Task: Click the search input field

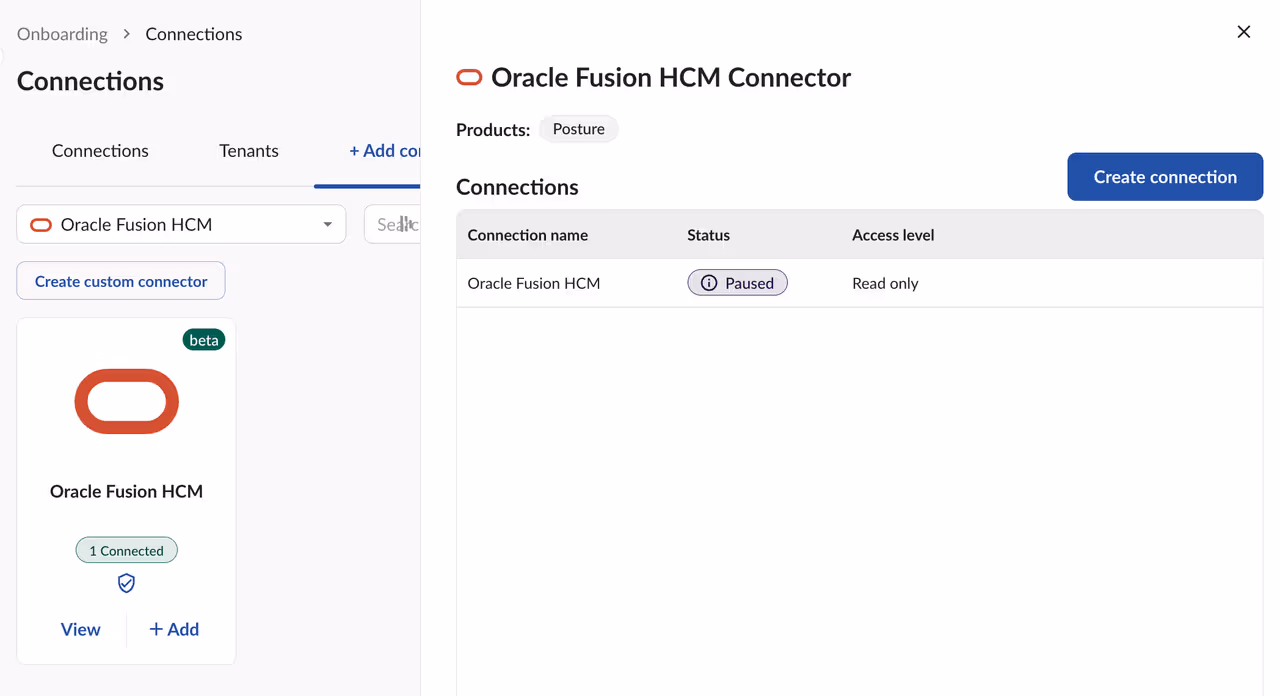Action: [x=392, y=224]
